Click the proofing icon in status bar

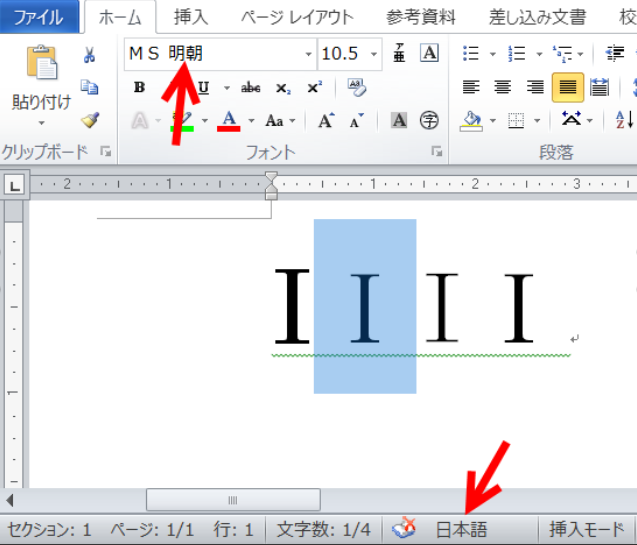tap(404, 529)
